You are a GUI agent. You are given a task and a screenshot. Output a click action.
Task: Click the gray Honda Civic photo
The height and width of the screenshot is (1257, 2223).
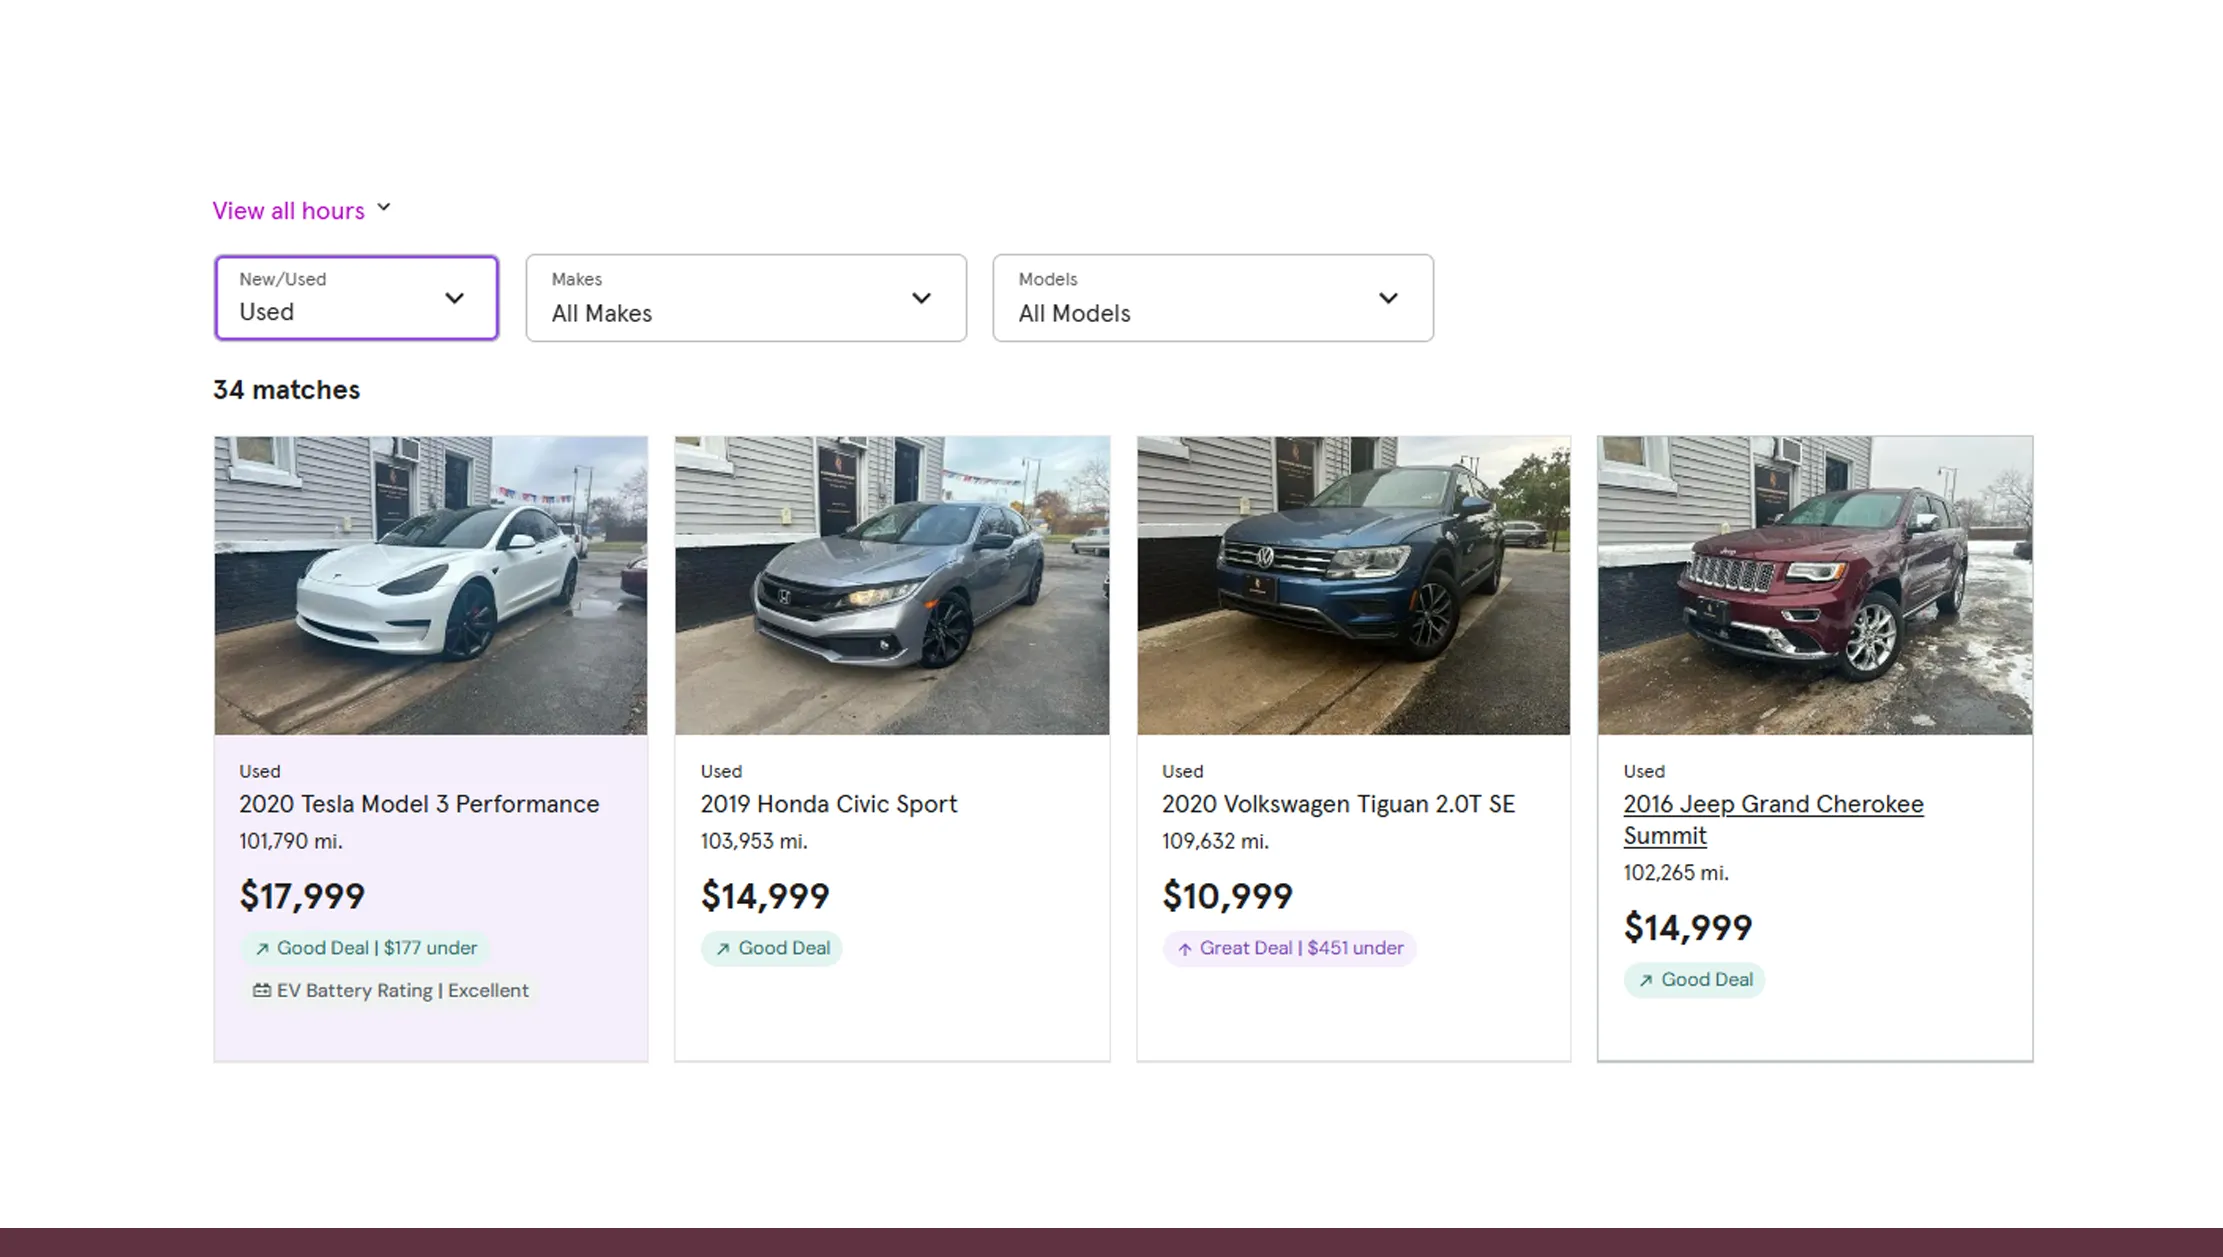coord(892,585)
